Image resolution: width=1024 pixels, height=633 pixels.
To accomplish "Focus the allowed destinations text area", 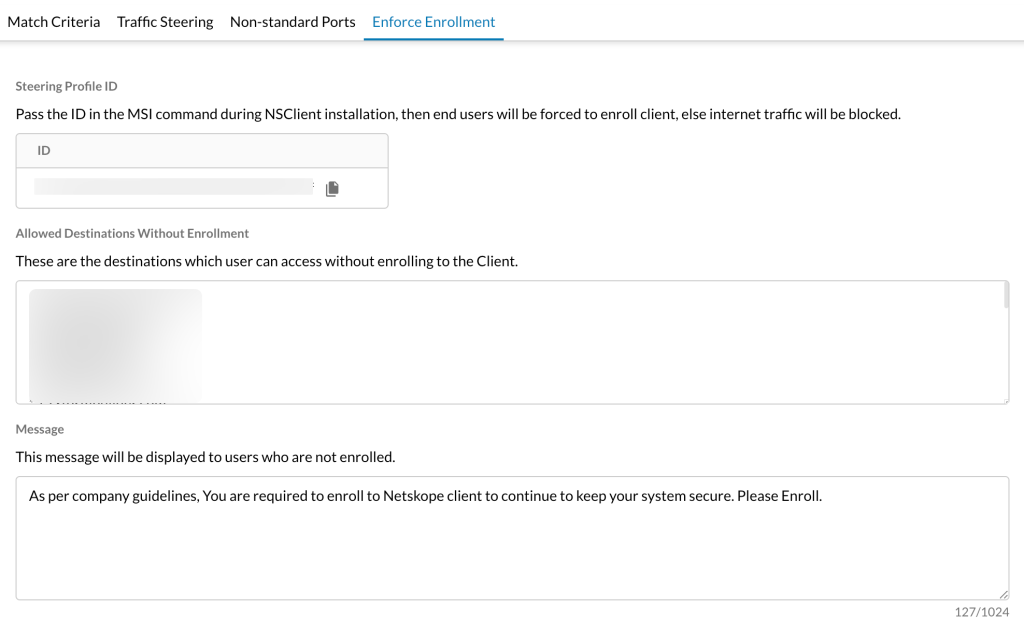I will click(513, 342).
